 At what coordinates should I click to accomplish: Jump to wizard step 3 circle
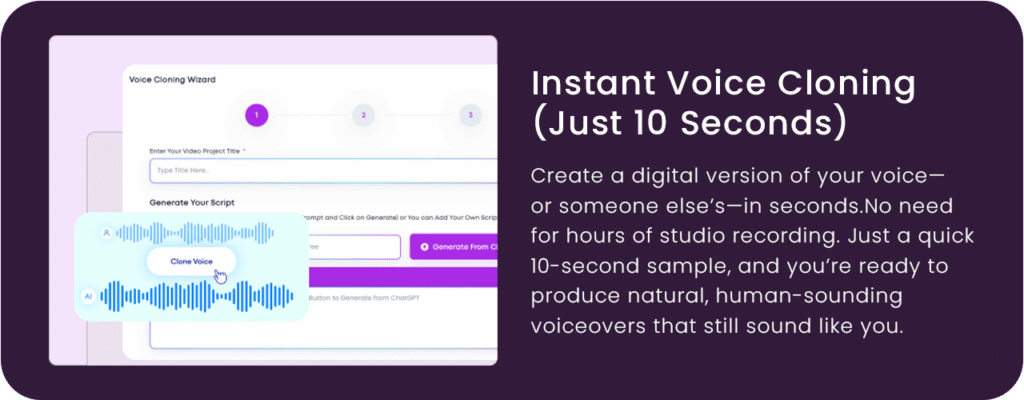(470, 116)
